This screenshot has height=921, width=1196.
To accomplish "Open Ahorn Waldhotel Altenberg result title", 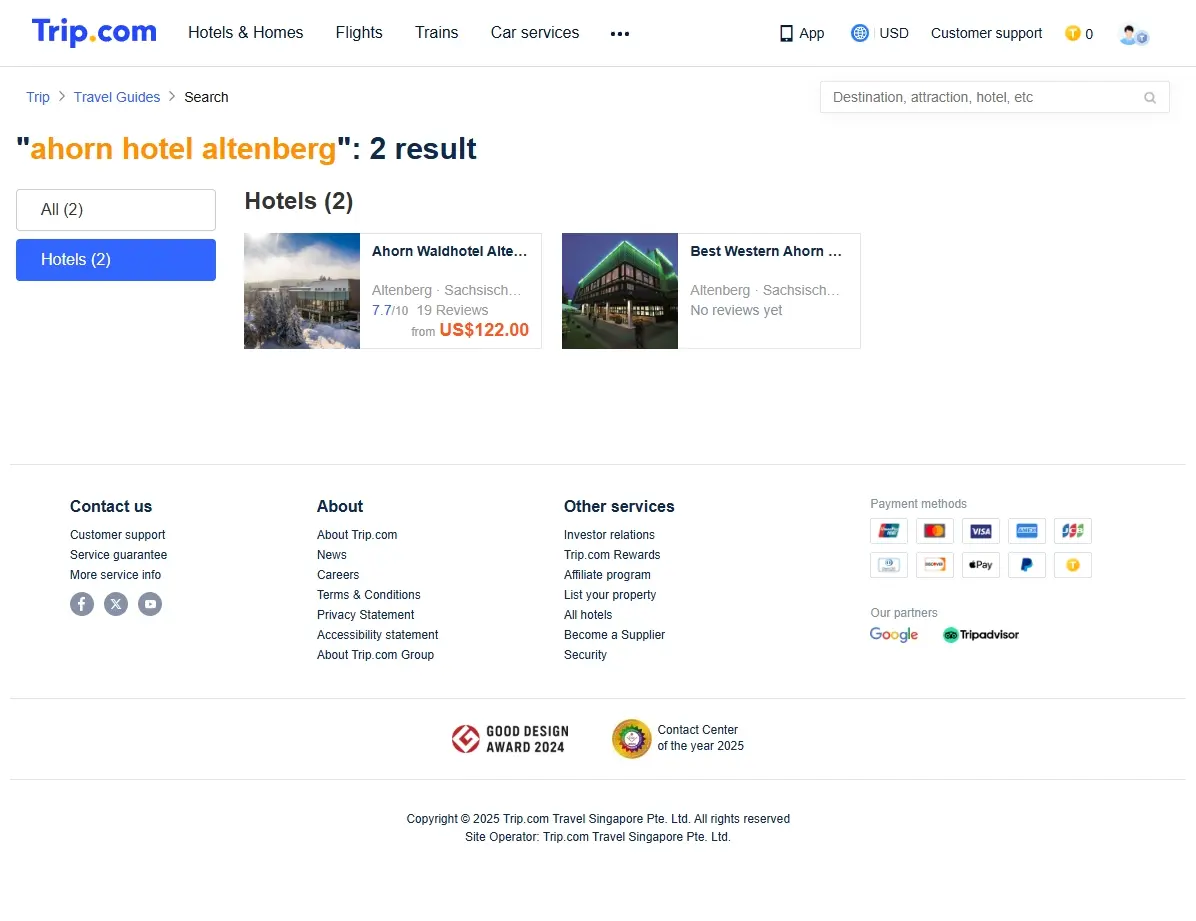I will [x=449, y=251].
